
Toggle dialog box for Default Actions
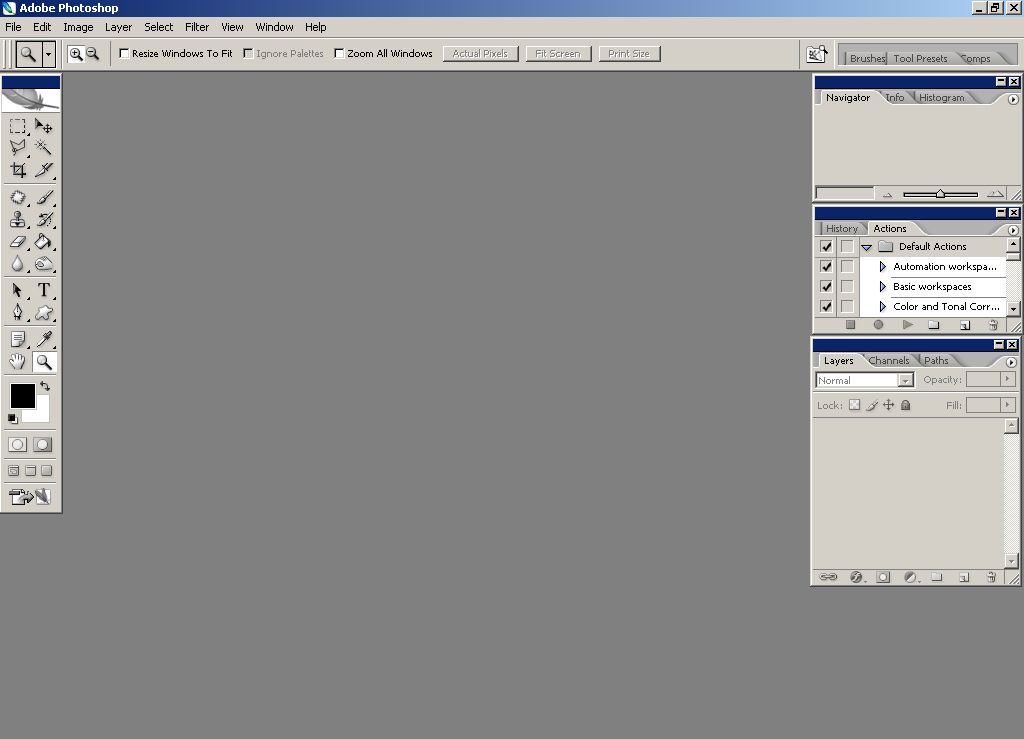pyautogui.click(x=847, y=247)
